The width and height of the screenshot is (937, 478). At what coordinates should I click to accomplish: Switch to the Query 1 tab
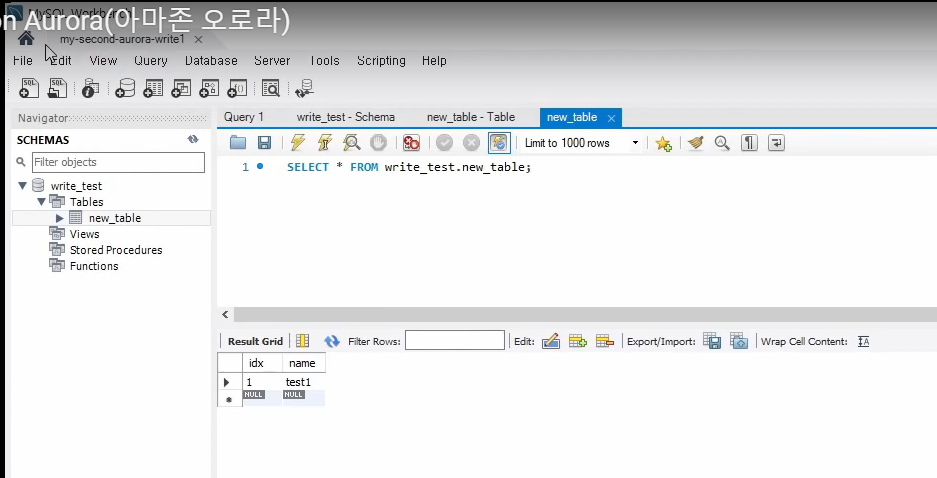[244, 117]
